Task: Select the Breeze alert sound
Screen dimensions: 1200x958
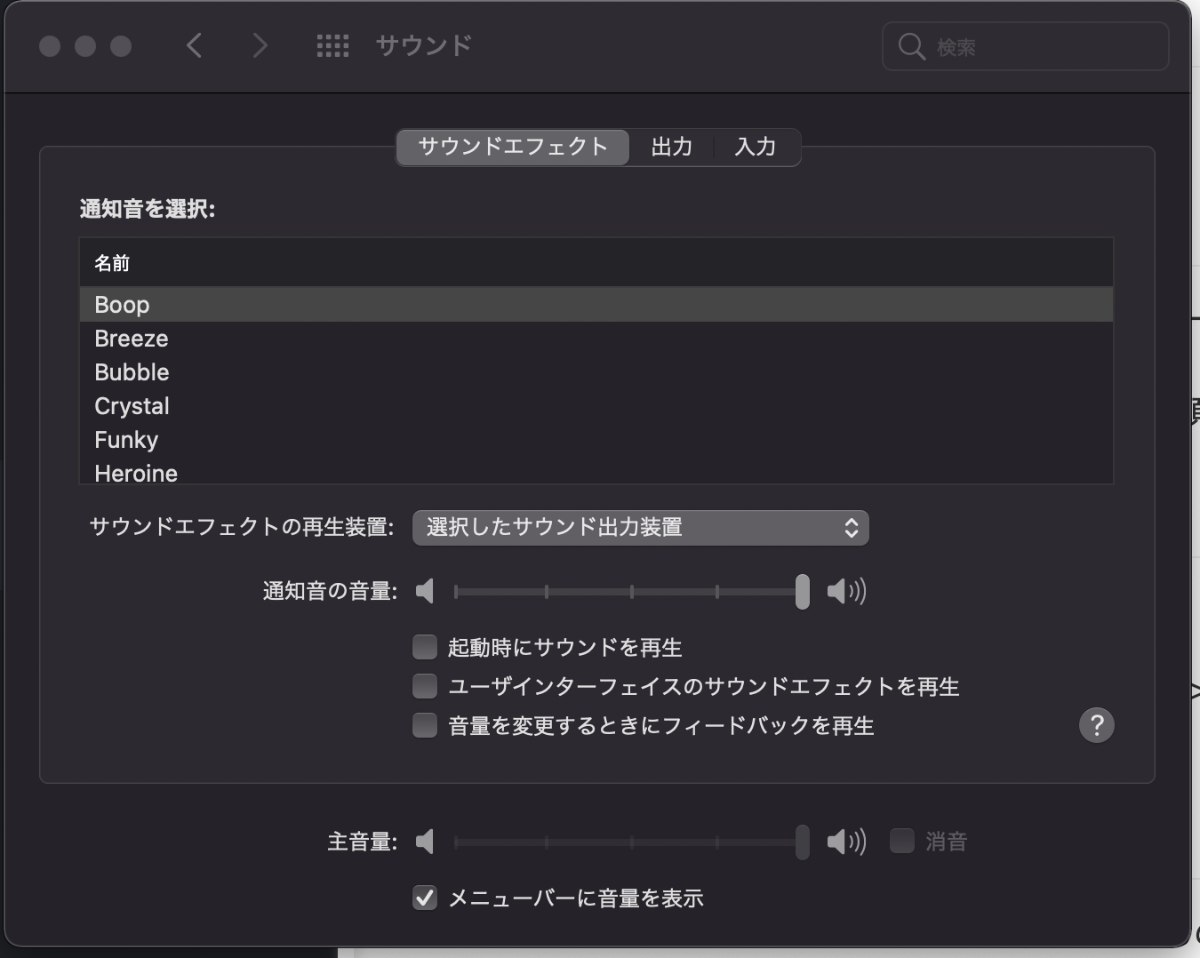Action: click(x=596, y=338)
